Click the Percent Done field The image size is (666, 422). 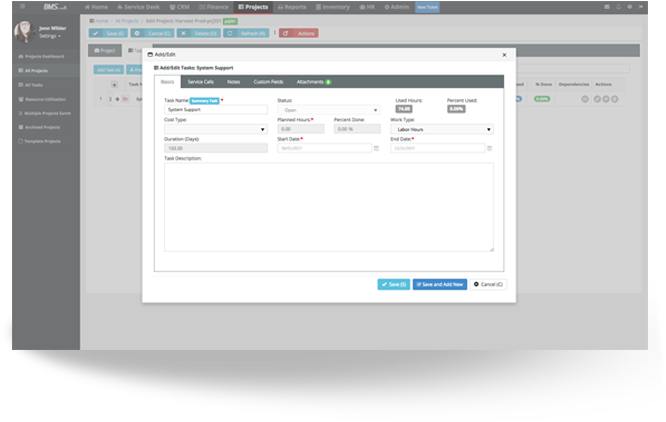tap(357, 129)
